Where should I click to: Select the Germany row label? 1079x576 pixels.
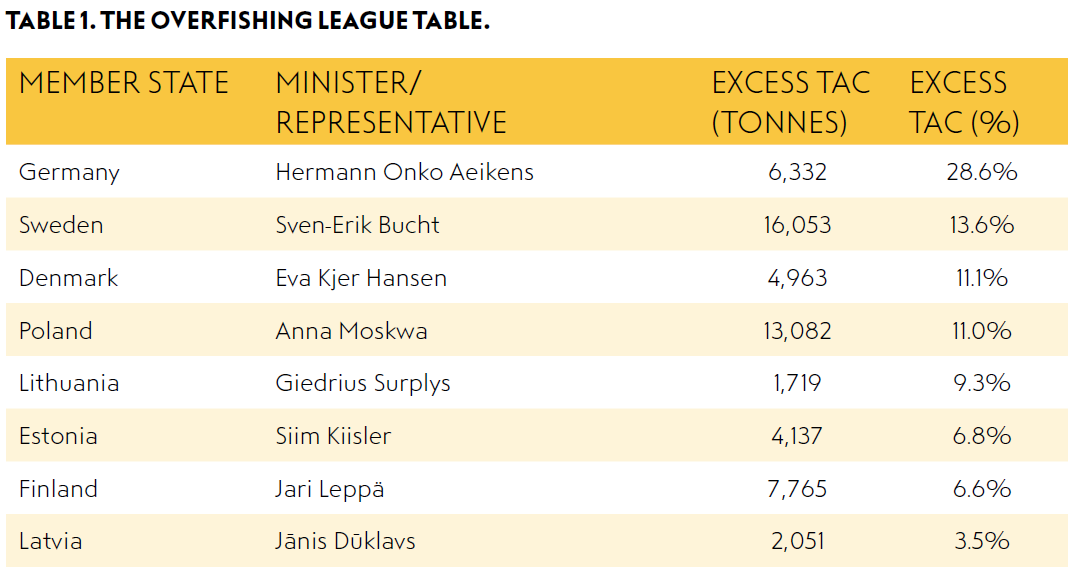[x=69, y=172]
